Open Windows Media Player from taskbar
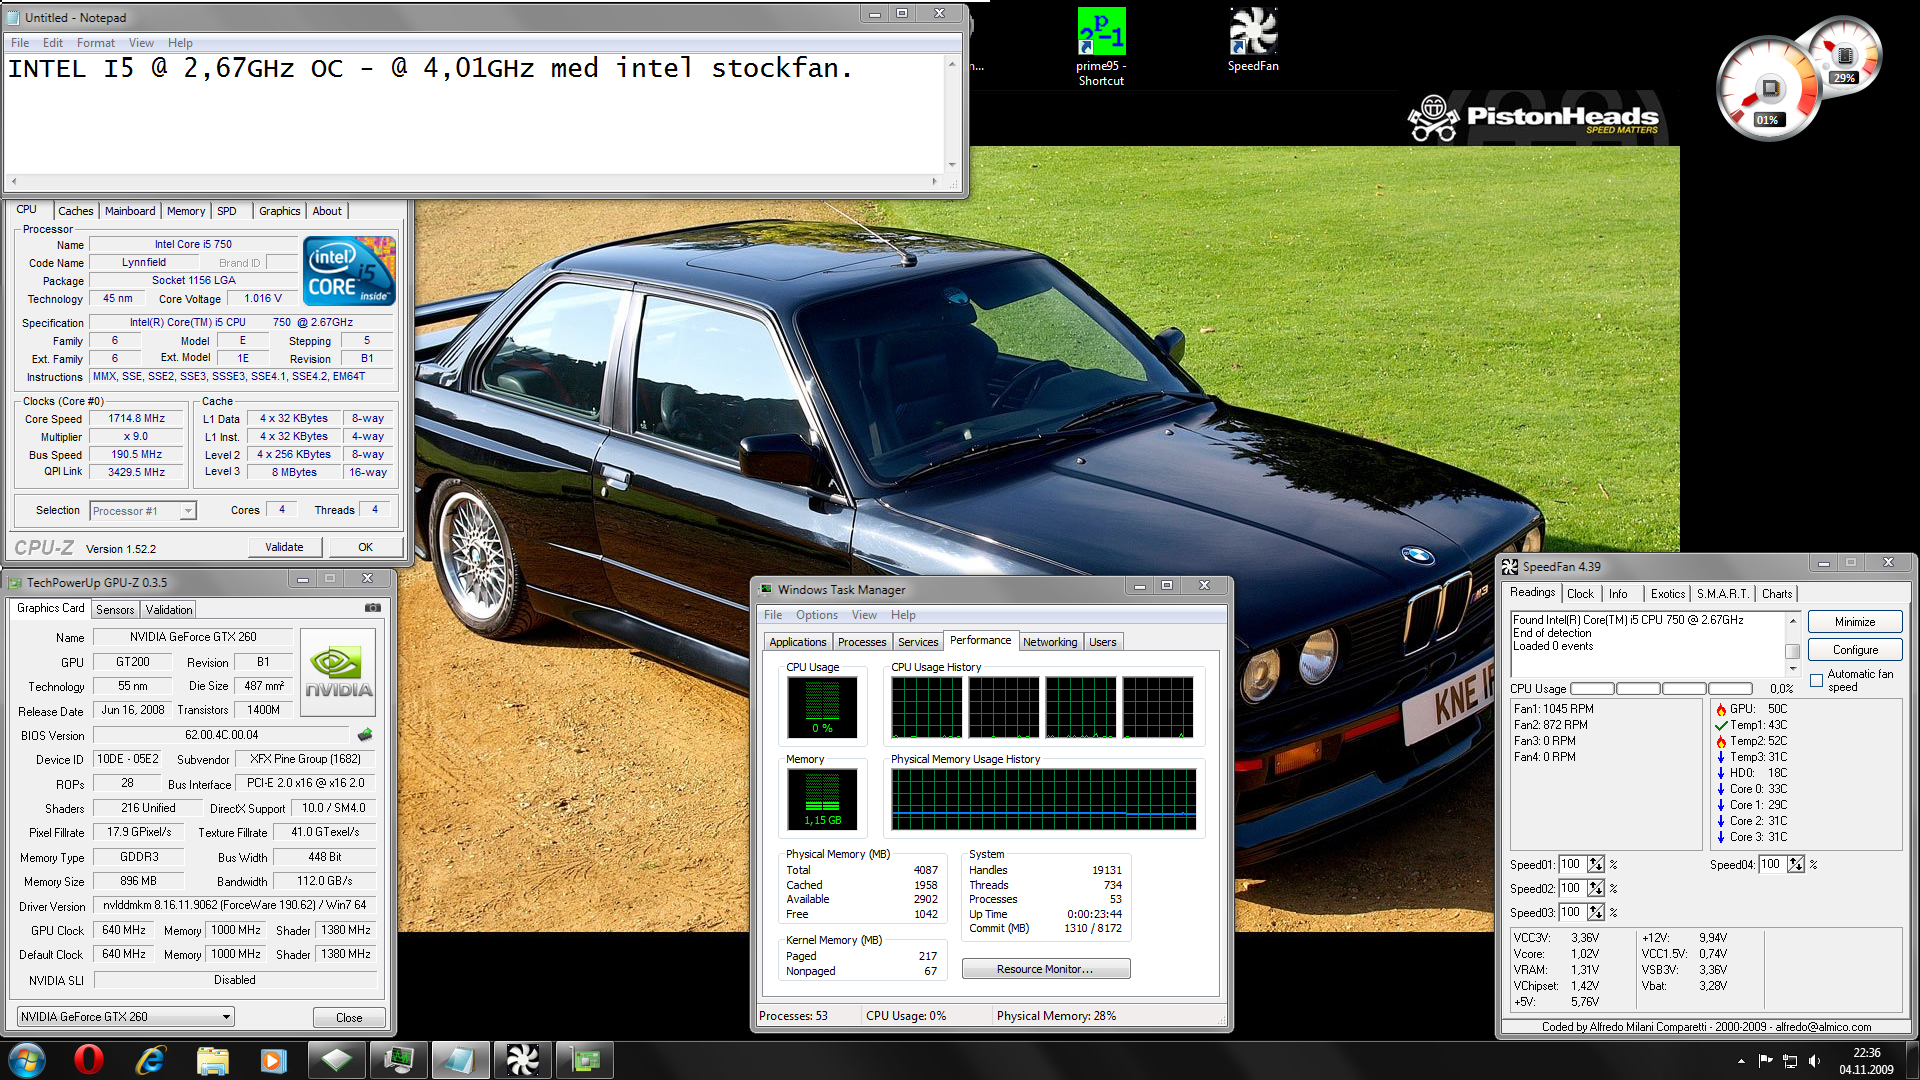The width and height of the screenshot is (1920, 1080). 273,1059
